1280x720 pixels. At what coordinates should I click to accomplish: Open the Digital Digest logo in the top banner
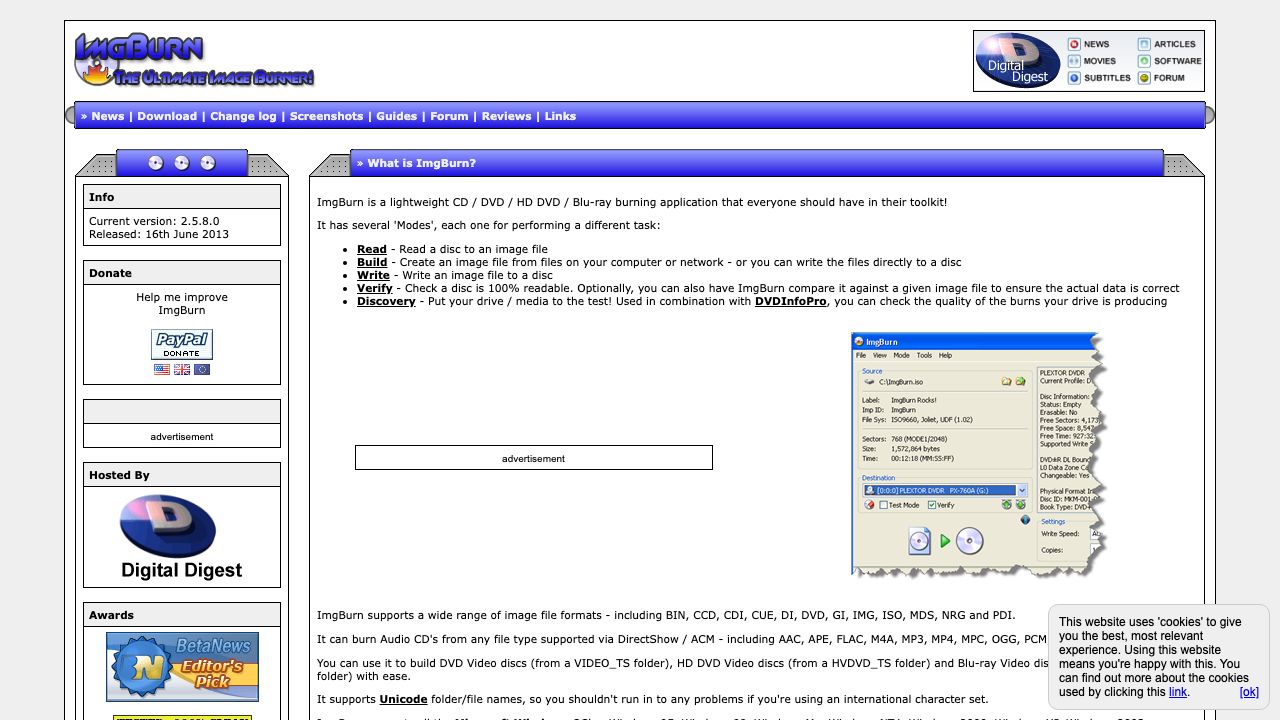[x=1018, y=61]
